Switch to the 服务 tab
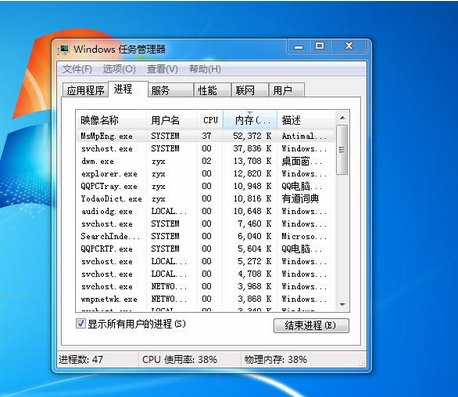 pos(171,90)
